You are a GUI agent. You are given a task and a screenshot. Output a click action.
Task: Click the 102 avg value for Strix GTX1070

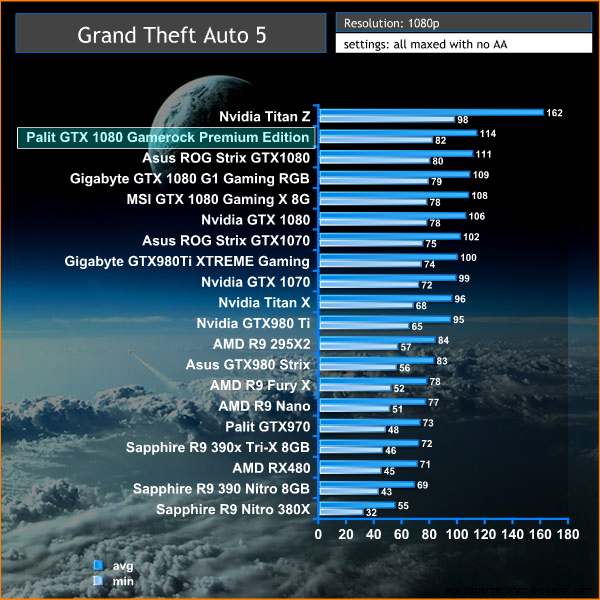coord(471,237)
